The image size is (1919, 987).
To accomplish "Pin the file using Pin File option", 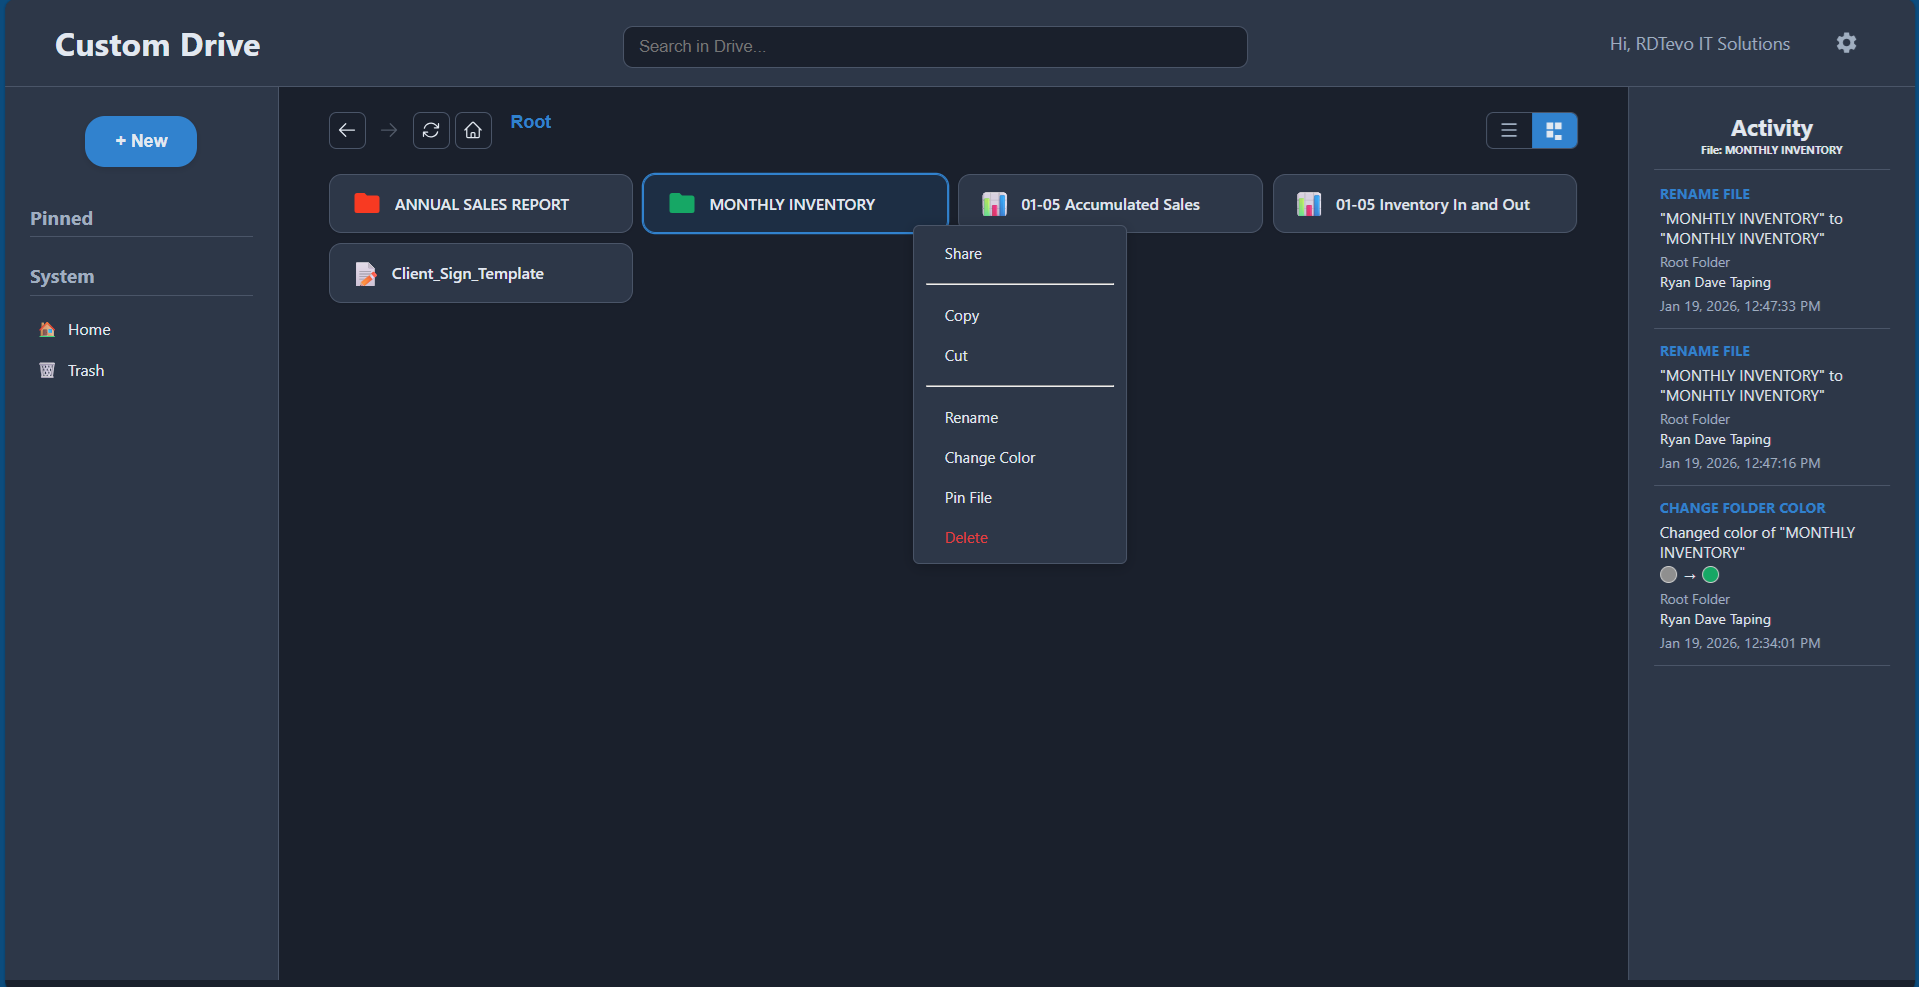I will 967,497.
